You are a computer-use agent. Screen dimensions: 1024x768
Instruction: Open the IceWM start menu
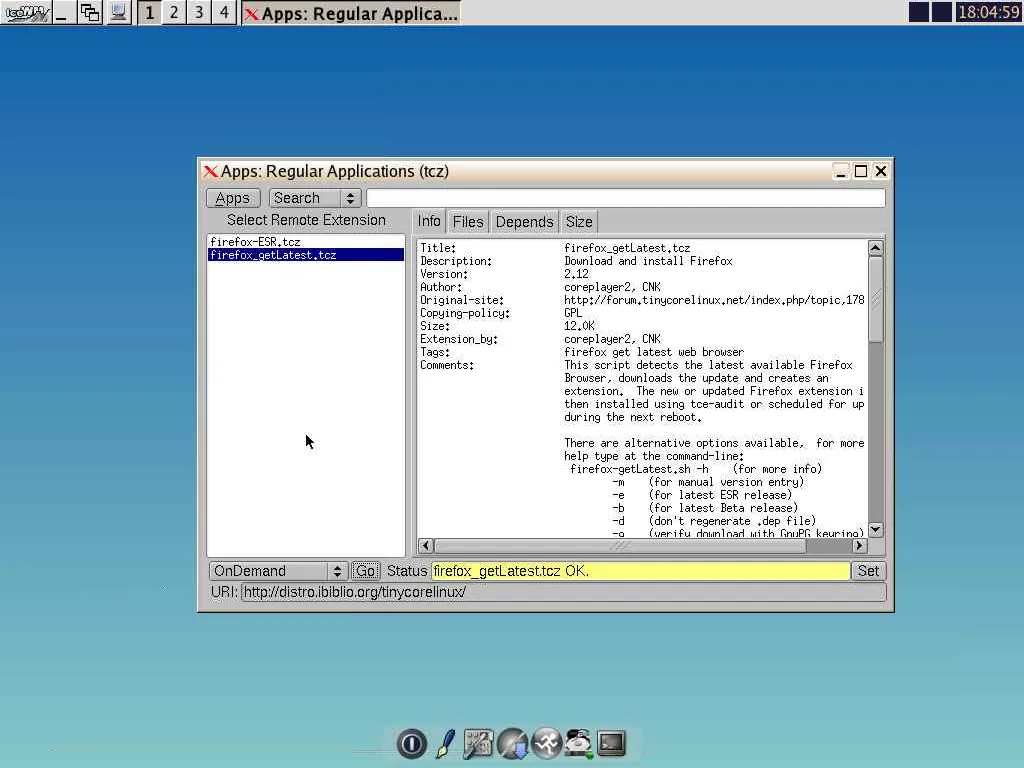[x=25, y=12]
